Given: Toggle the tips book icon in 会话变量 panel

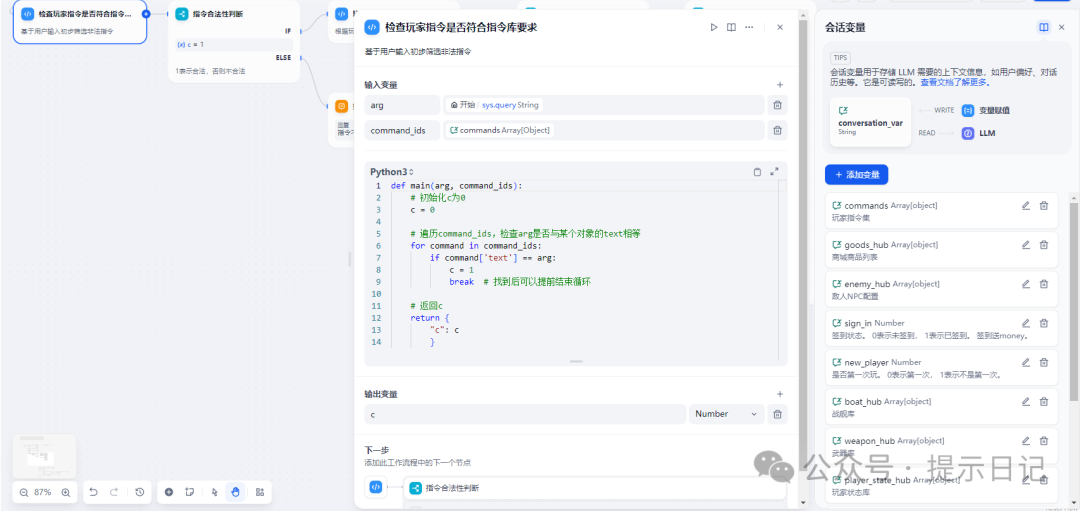Looking at the screenshot, I should coord(1044,27).
